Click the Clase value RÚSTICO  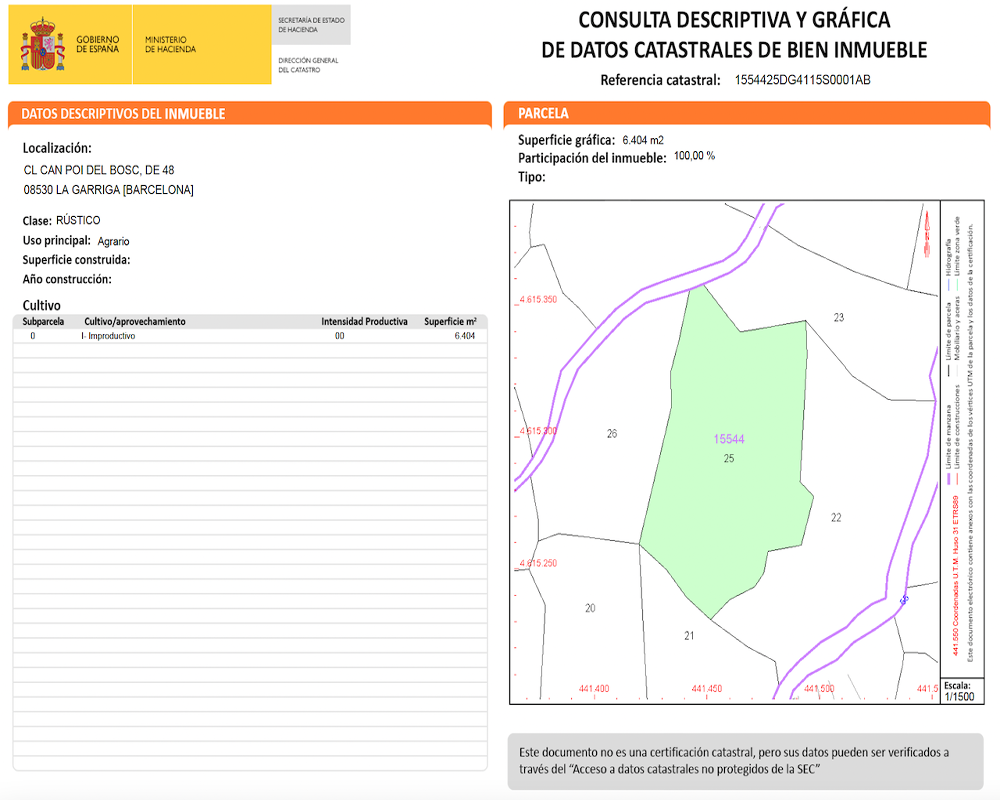click(78, 220)
